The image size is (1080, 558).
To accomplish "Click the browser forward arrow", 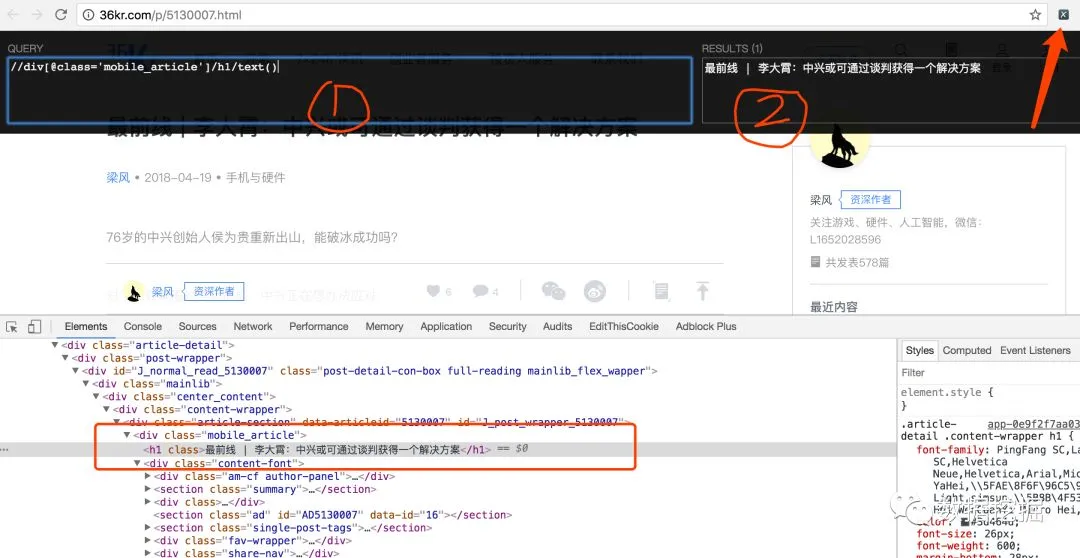I will [x=37, y=14].
